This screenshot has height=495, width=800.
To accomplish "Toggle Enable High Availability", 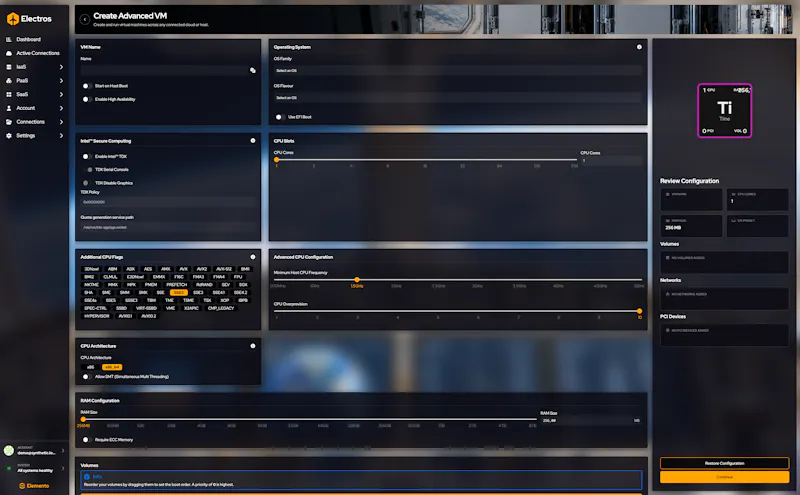I will (x=86, y=99).
